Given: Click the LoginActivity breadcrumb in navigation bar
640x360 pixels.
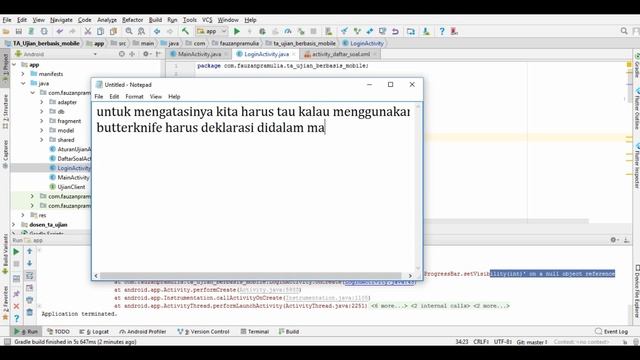Looking at the screenshot, I should (363, 43).
